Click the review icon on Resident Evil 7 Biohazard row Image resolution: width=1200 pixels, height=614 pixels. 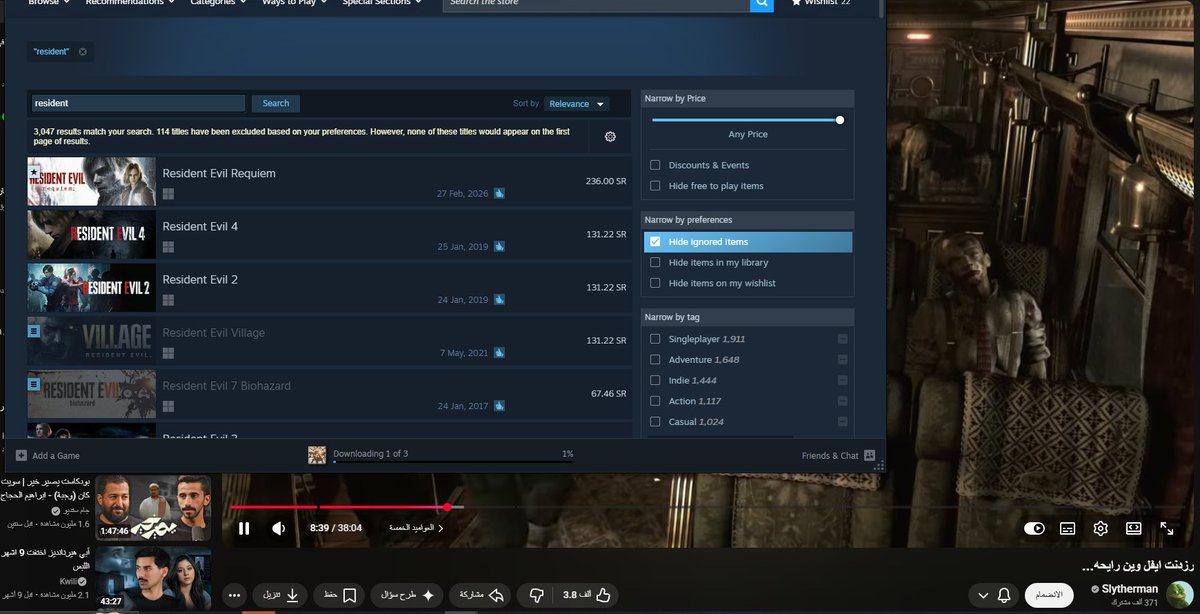(499, 406)
